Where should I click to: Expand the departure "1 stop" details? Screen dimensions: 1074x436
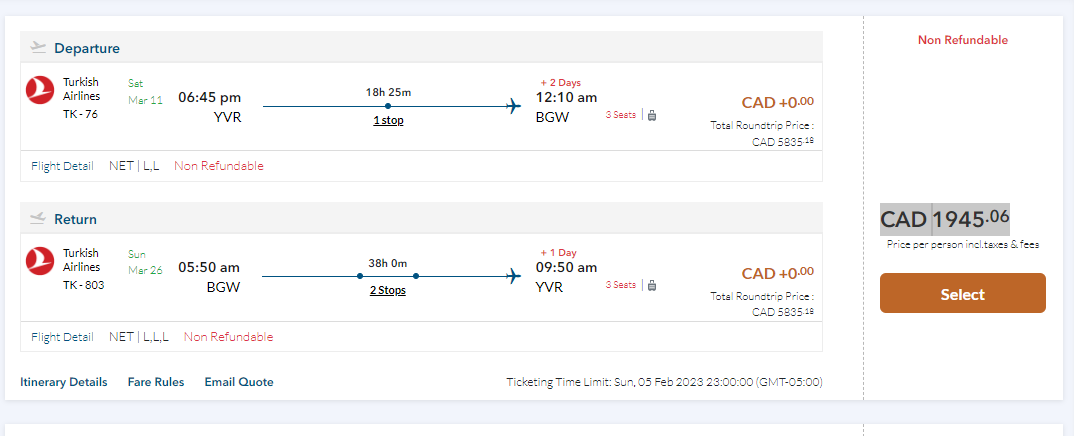pos(388,120)
